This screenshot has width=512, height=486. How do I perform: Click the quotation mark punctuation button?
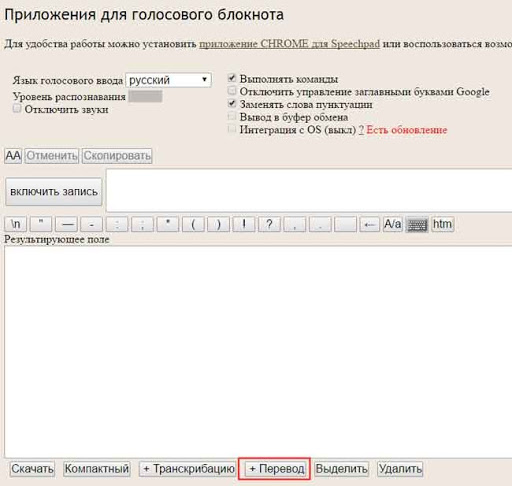41,224
